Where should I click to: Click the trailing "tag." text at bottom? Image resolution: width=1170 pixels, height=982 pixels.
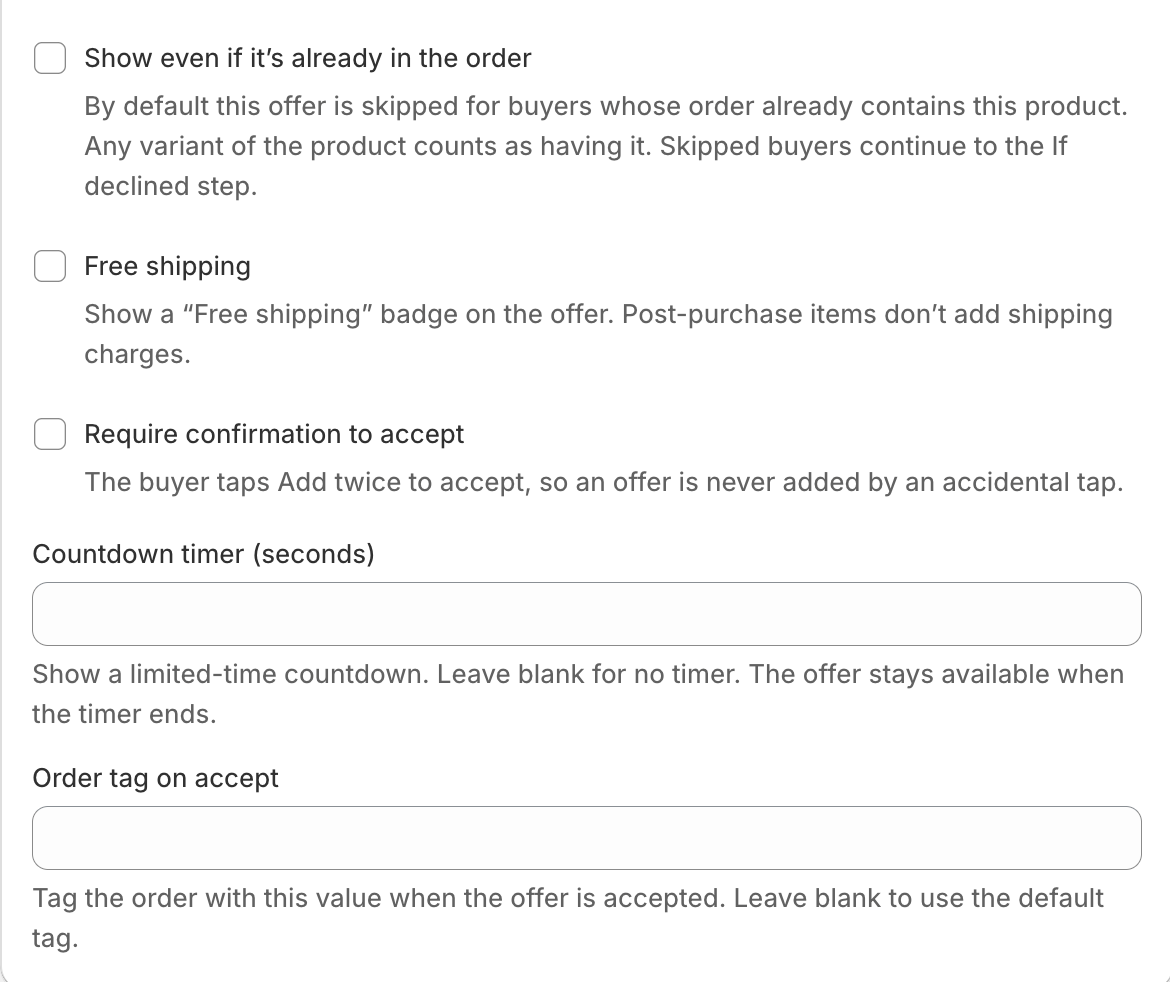pos(55,938)
